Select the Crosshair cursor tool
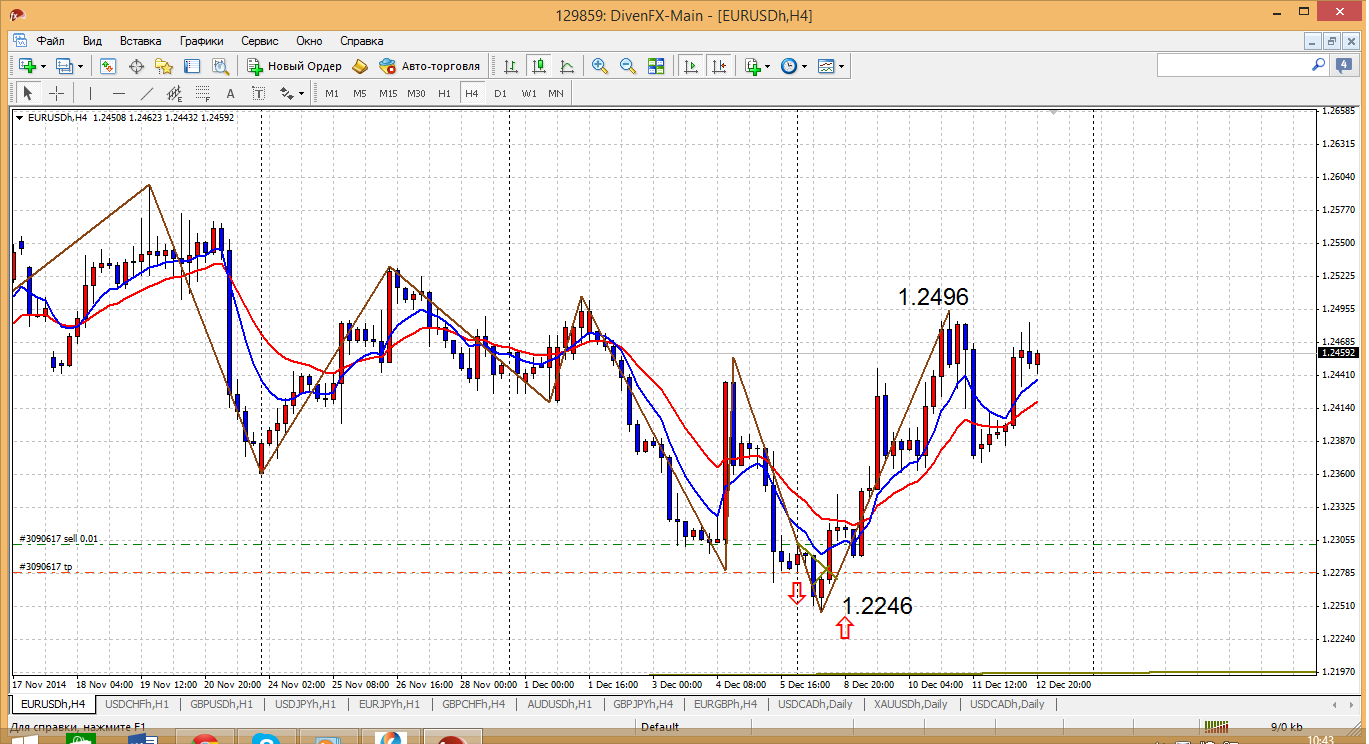Viewport: 1369px width, 744px height. point(57,93)
